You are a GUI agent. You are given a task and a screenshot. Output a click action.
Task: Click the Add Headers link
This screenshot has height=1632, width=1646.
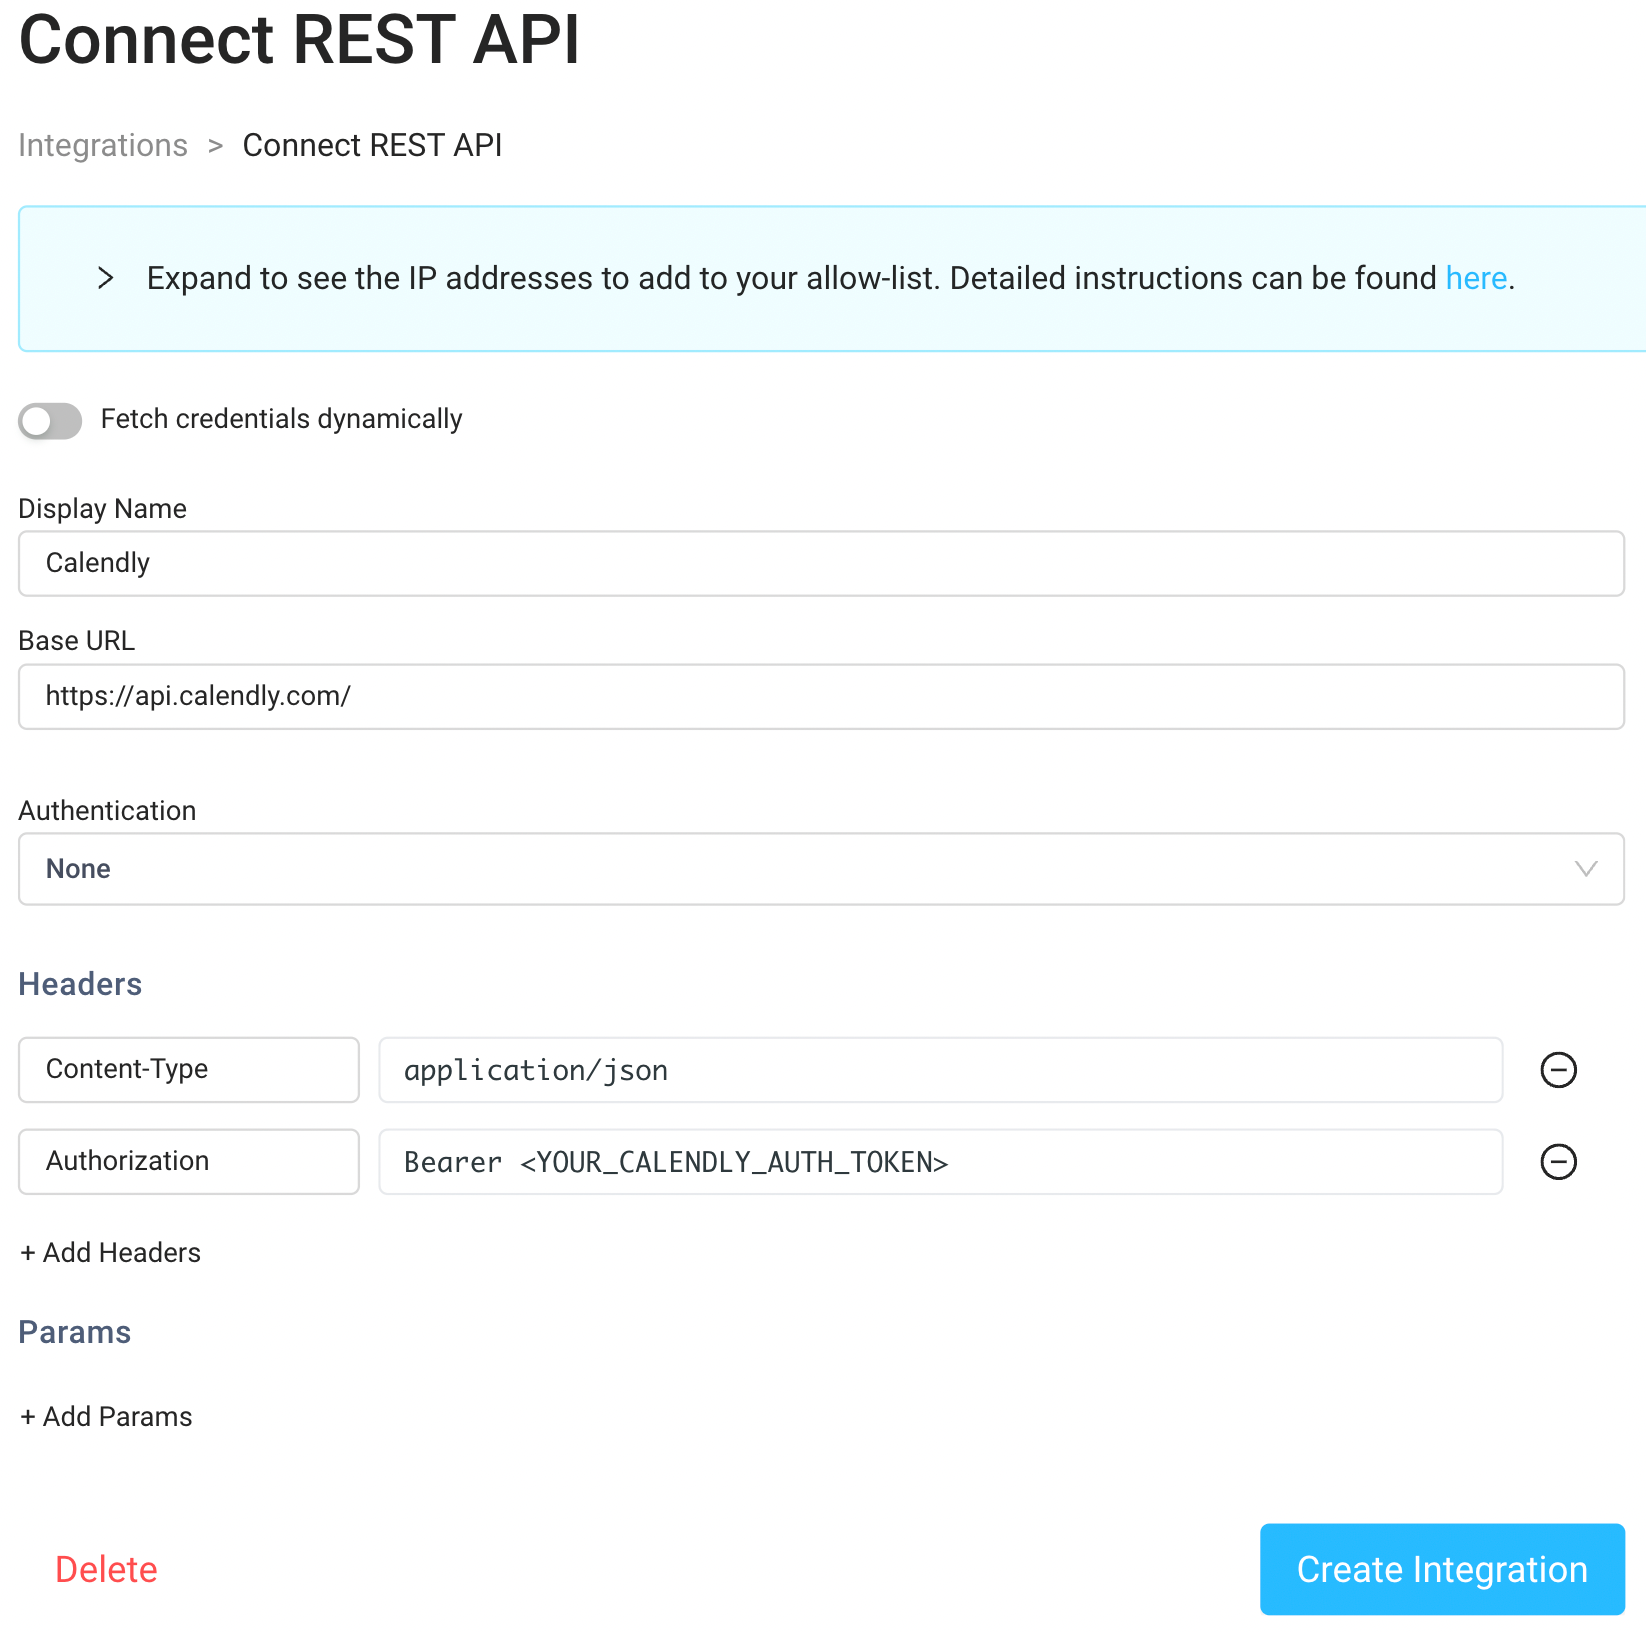click(110, 1252)
